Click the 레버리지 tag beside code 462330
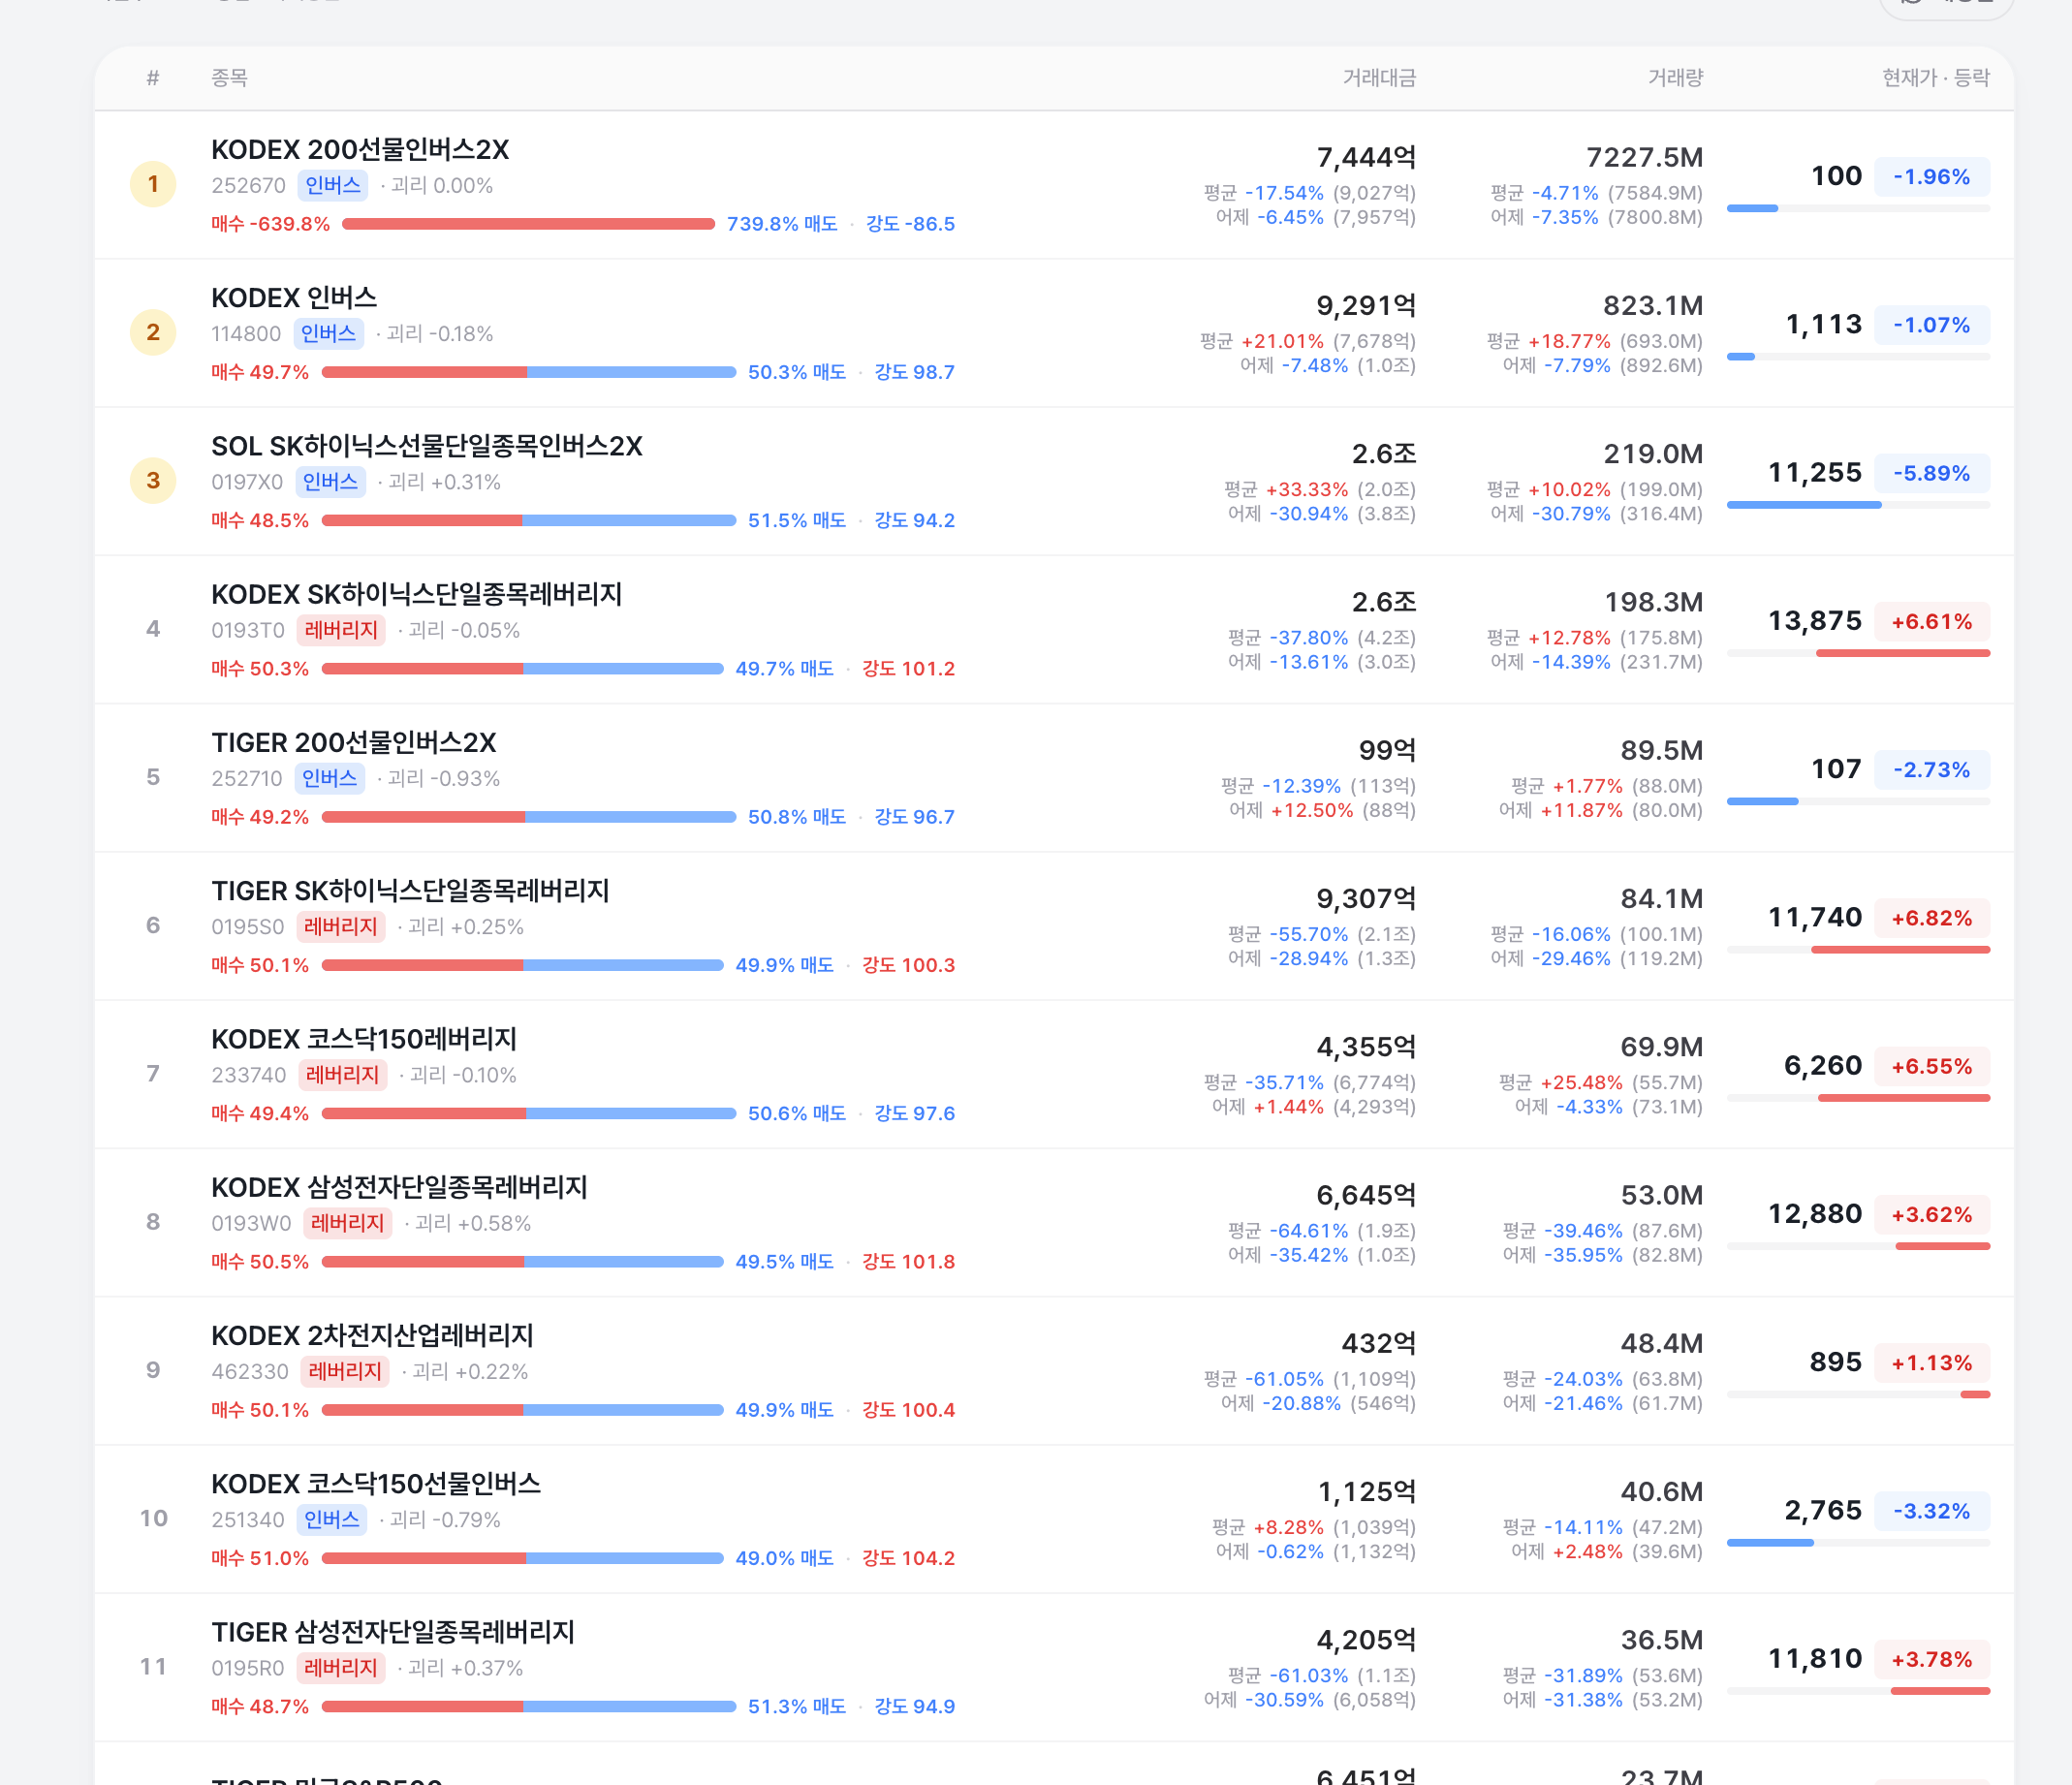Screen dimensions: 2072x1785 (345, 1371)
